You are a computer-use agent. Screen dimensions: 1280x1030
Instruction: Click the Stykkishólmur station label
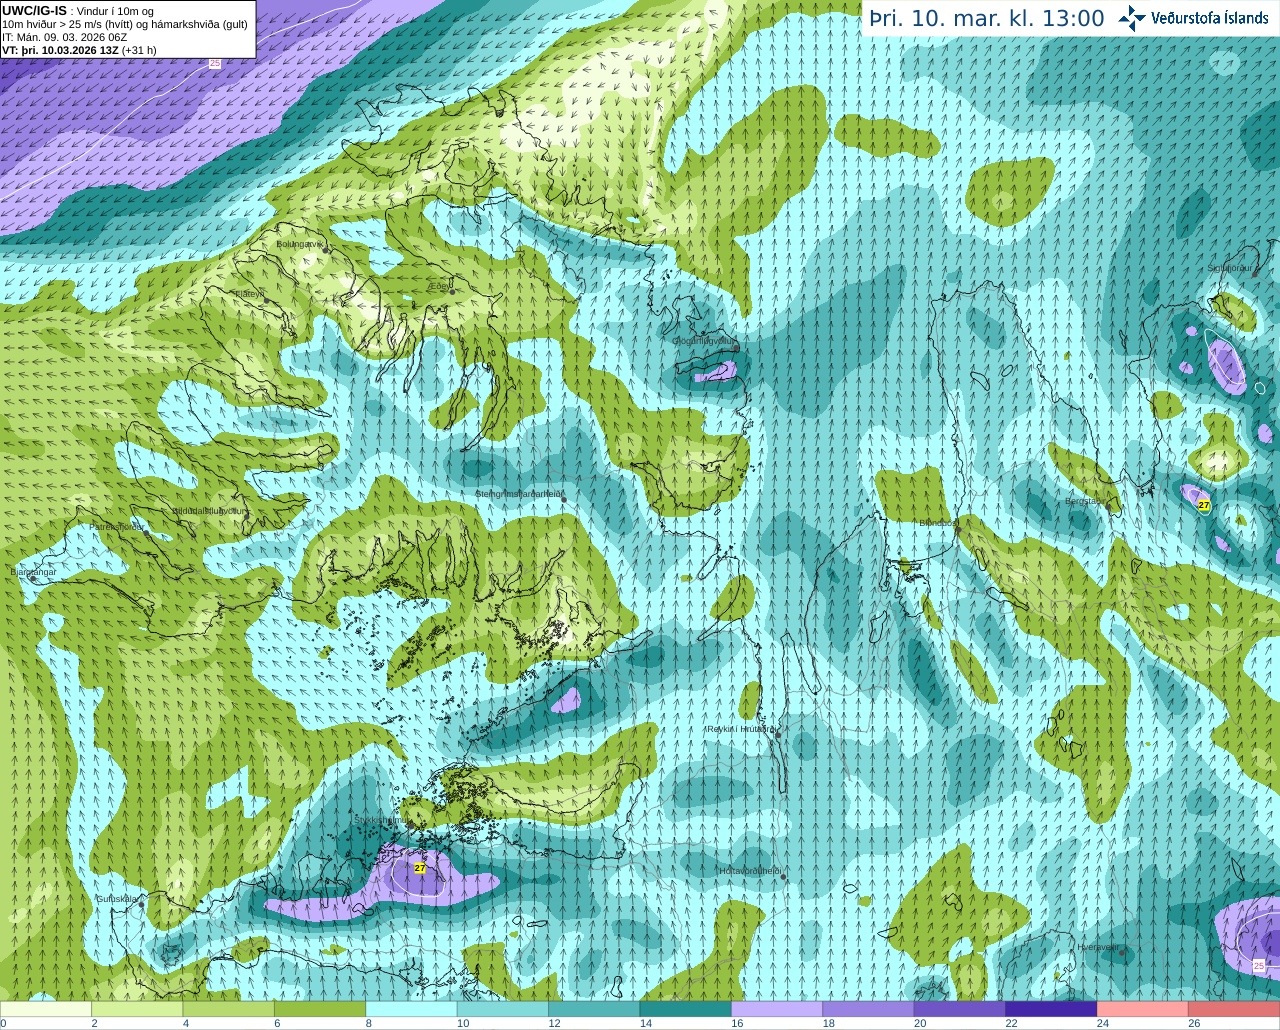tap(381, 820)
